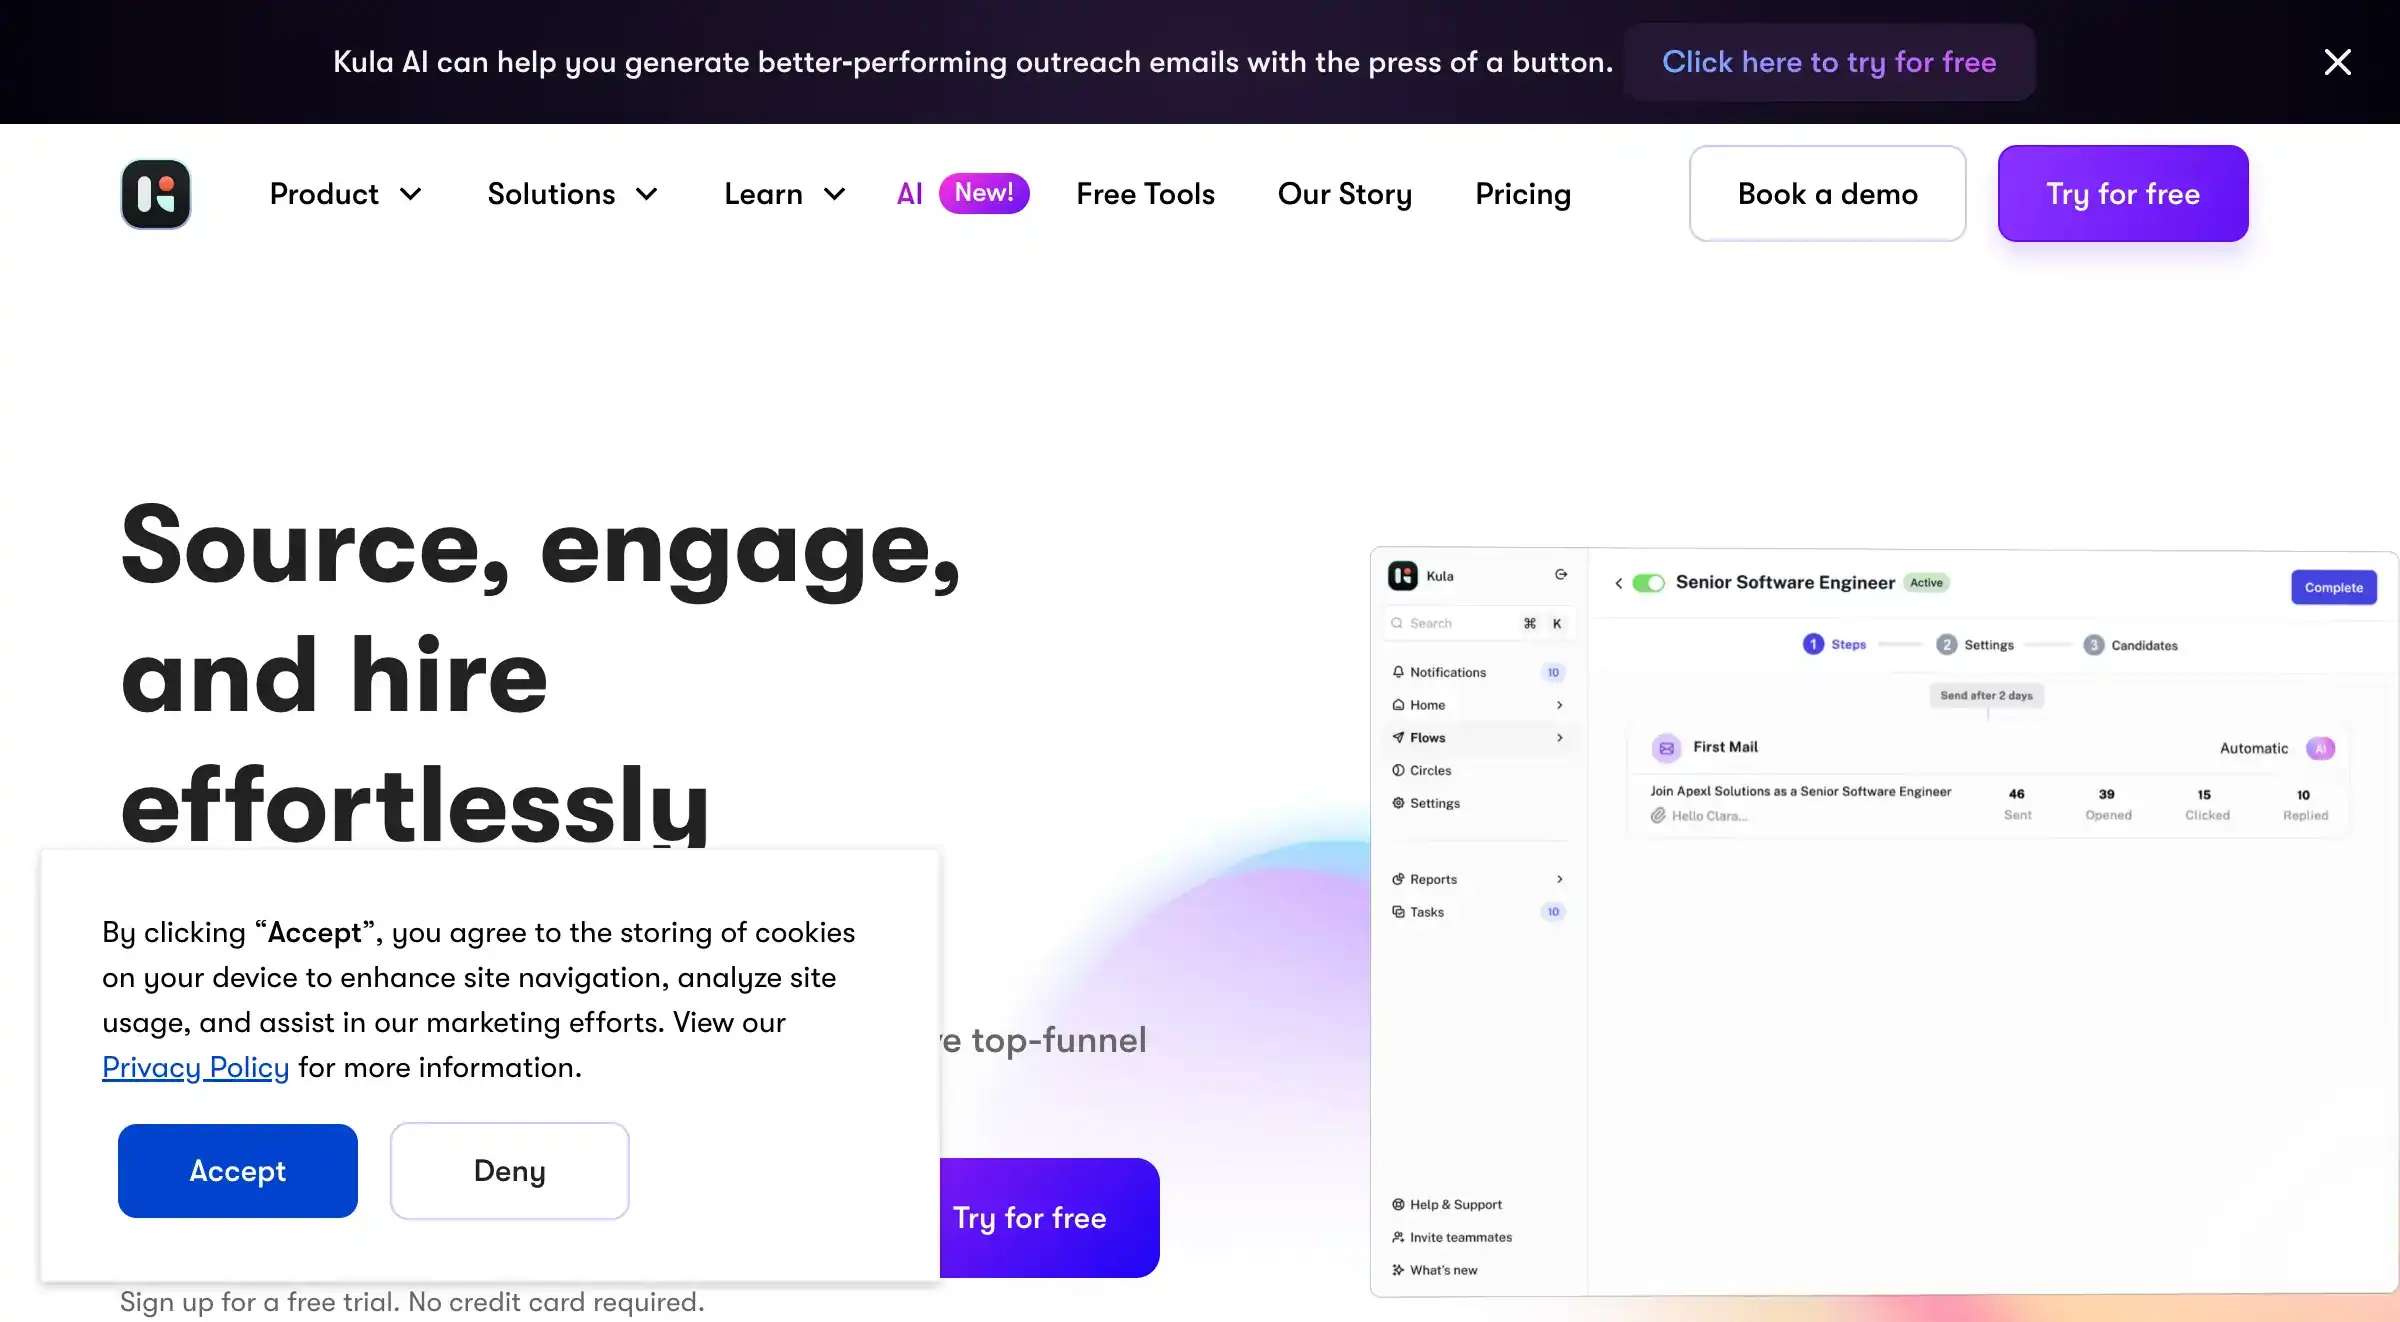Expand the Solutions dropdown menu
Image resolution: width=2400 pixels, height=1322 pixels.
(x=571, y=192)
